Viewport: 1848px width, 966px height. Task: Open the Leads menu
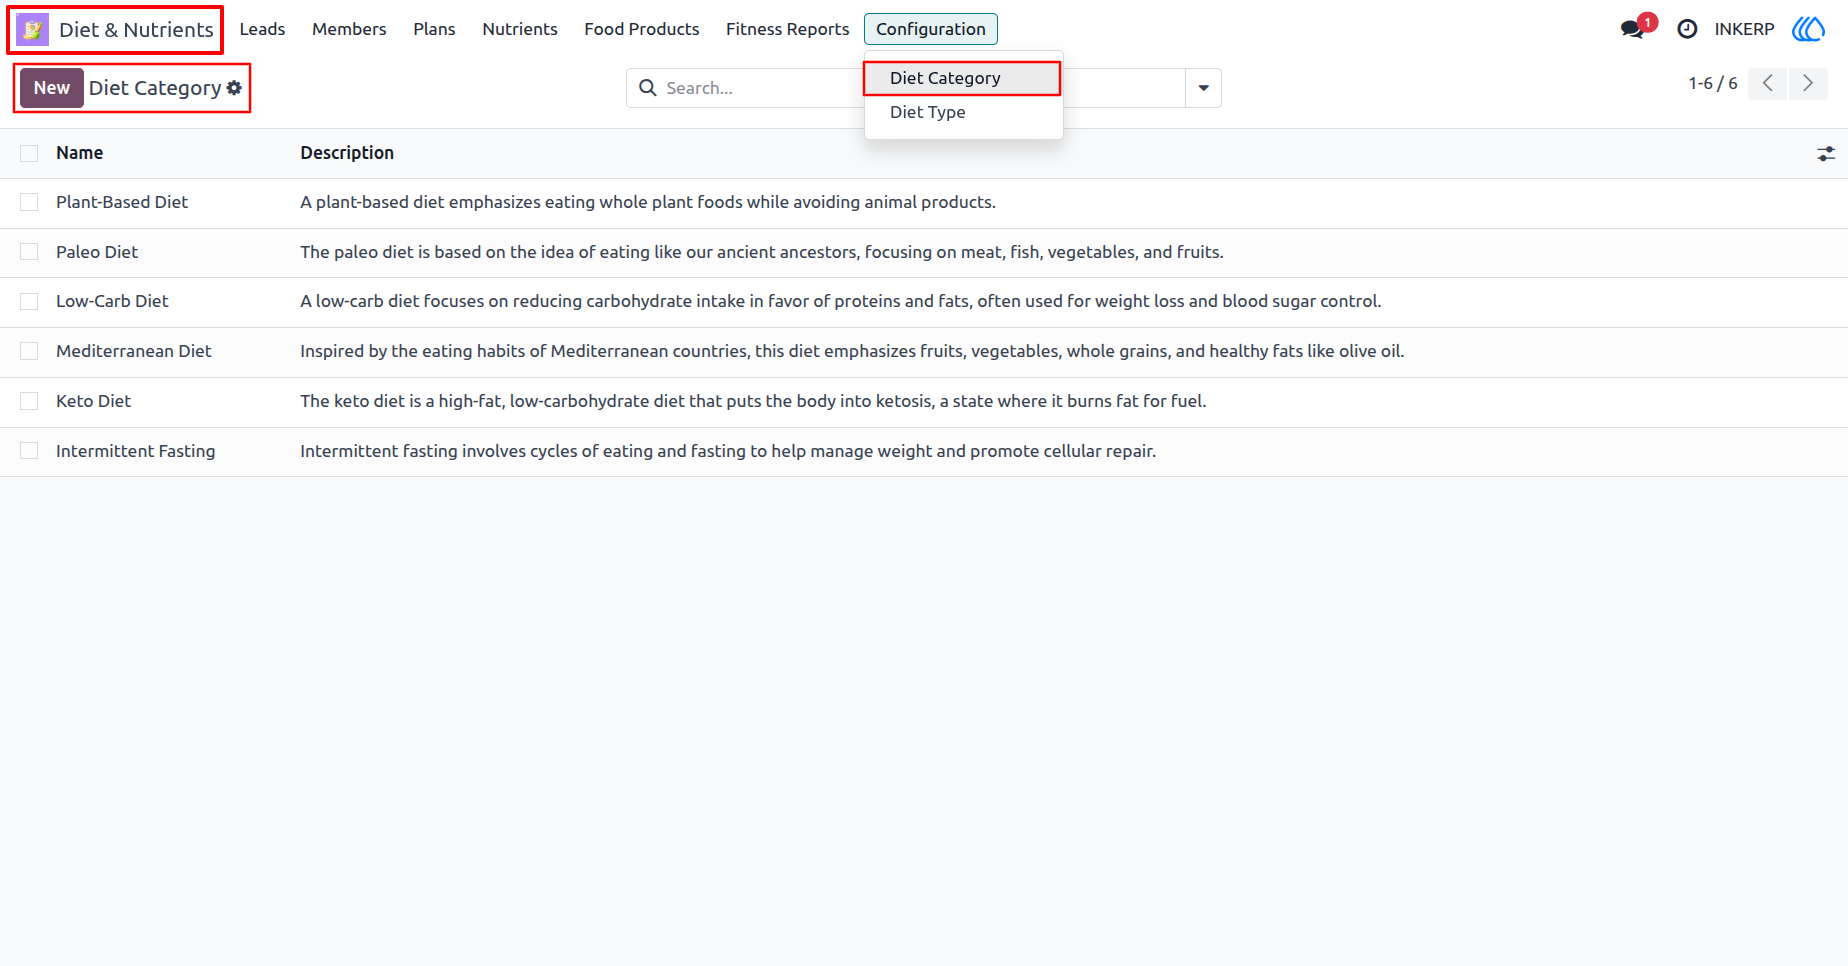click(x=263, y=29)
